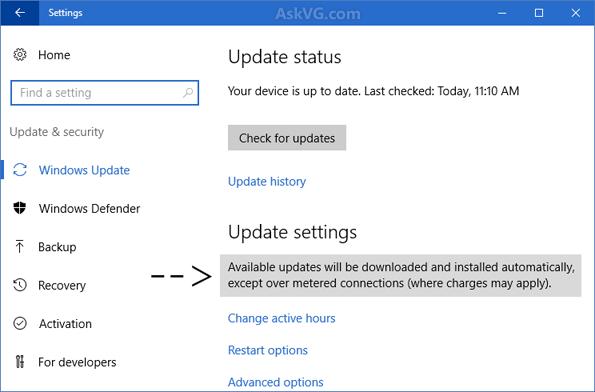The width and height of the screenshot is (595, 392).
Task: Click the Backup upload arrow icon
Action: 20,247
